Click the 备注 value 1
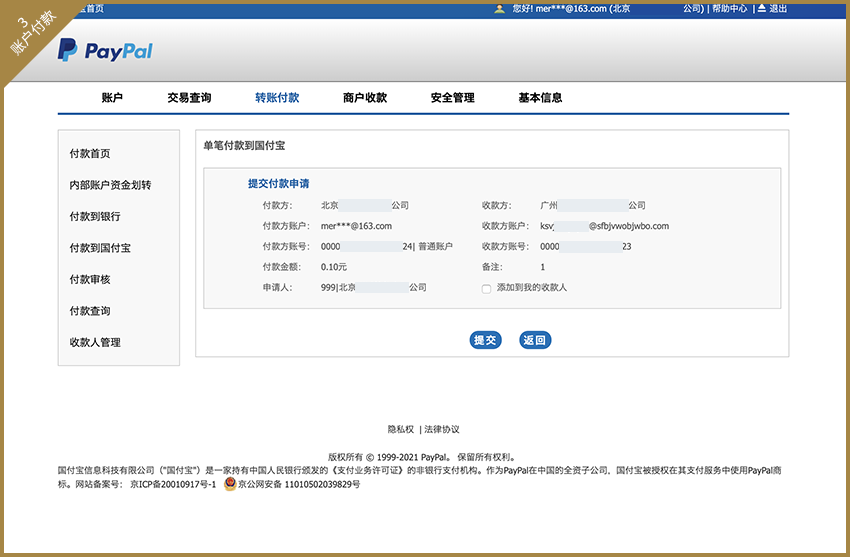 tap(543, 267)
